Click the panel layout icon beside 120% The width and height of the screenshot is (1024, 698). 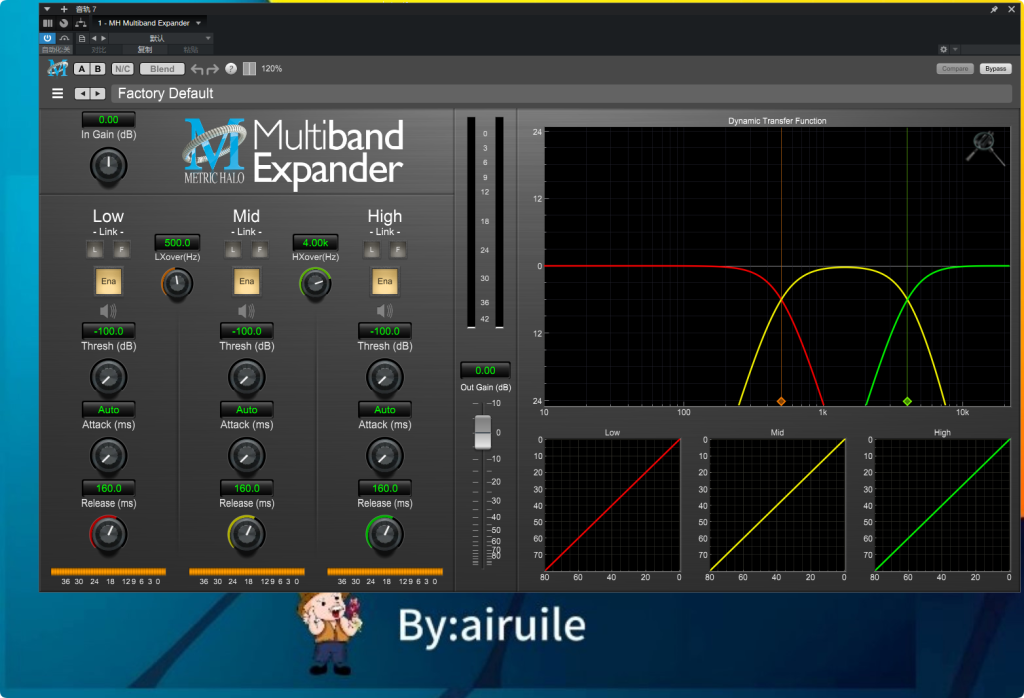(249, 69)
